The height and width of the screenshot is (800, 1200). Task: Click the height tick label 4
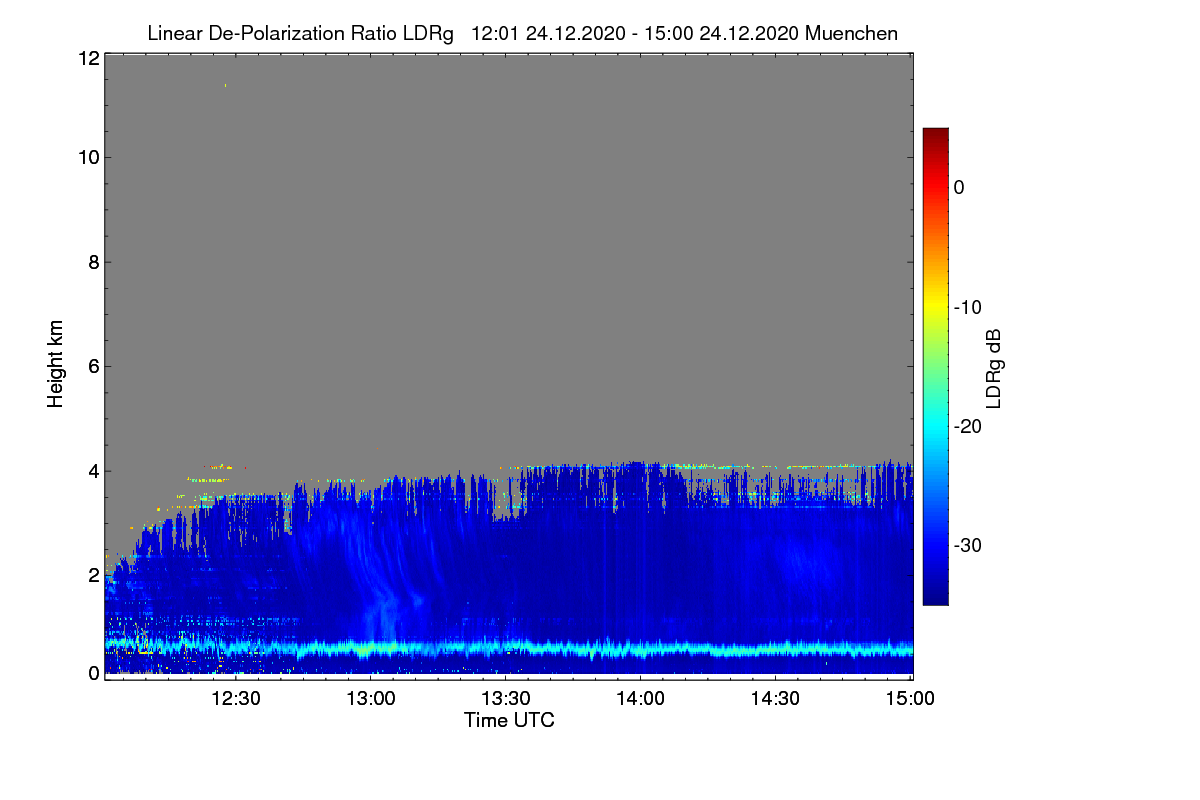(93, 471)
